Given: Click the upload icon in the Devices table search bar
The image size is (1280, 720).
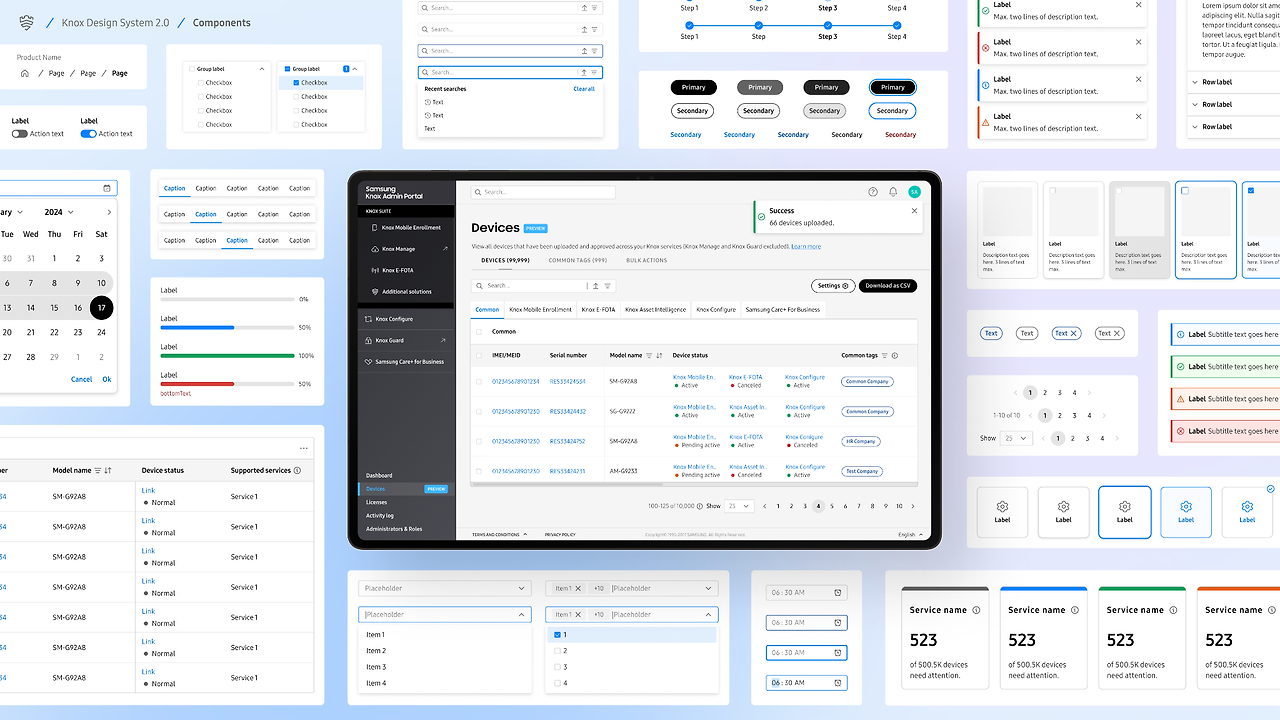Looking at the screenshot, I should point(596,286).
